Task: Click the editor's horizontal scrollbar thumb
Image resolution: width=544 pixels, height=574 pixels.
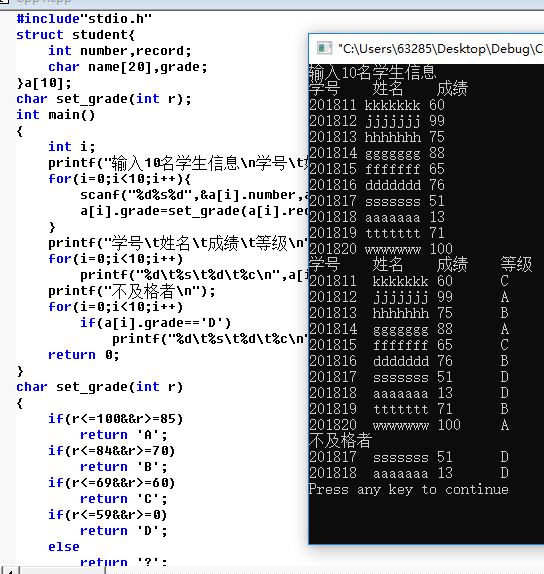Action: 63,570
